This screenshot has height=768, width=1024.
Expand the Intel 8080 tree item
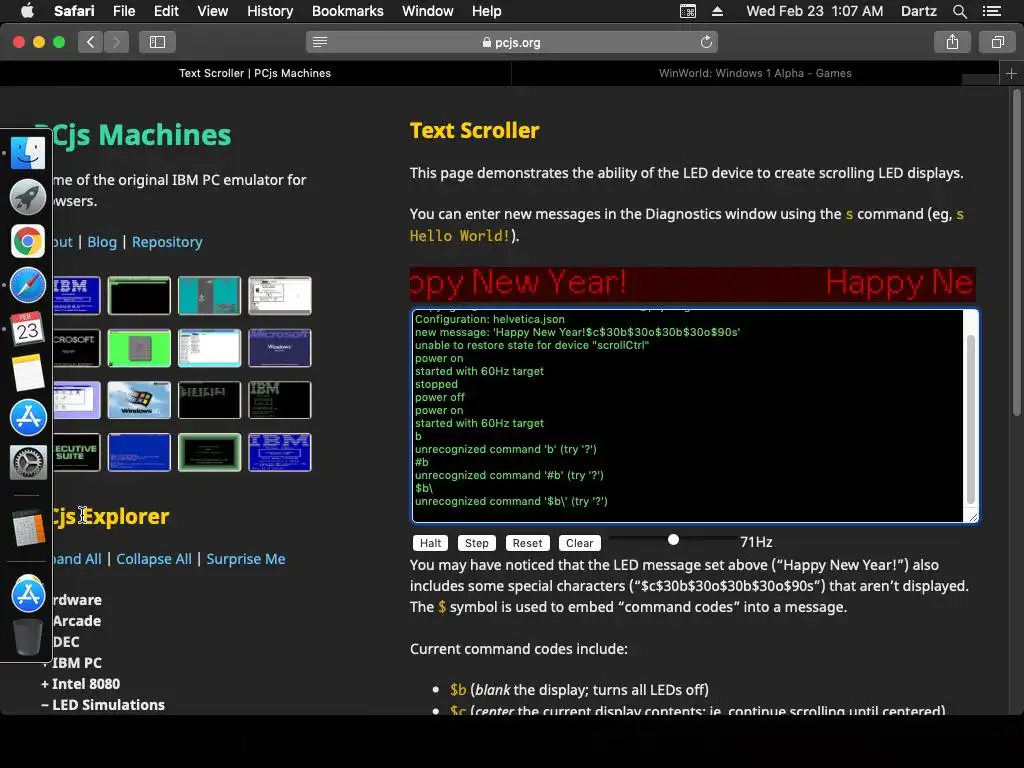pos(80,684)
